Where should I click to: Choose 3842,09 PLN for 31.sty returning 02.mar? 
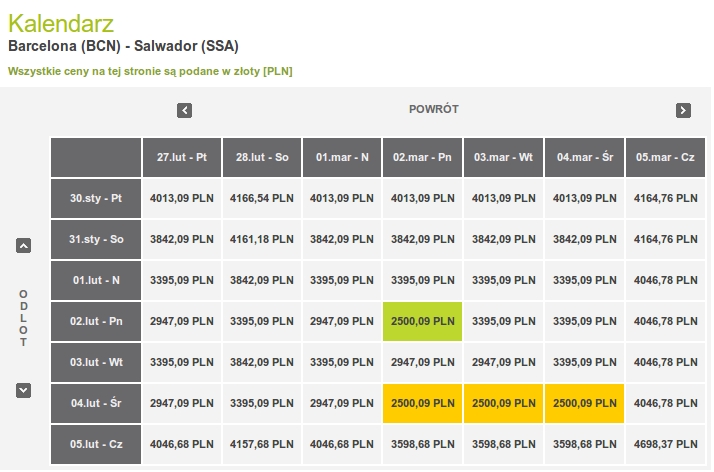(x=423, y=239)
